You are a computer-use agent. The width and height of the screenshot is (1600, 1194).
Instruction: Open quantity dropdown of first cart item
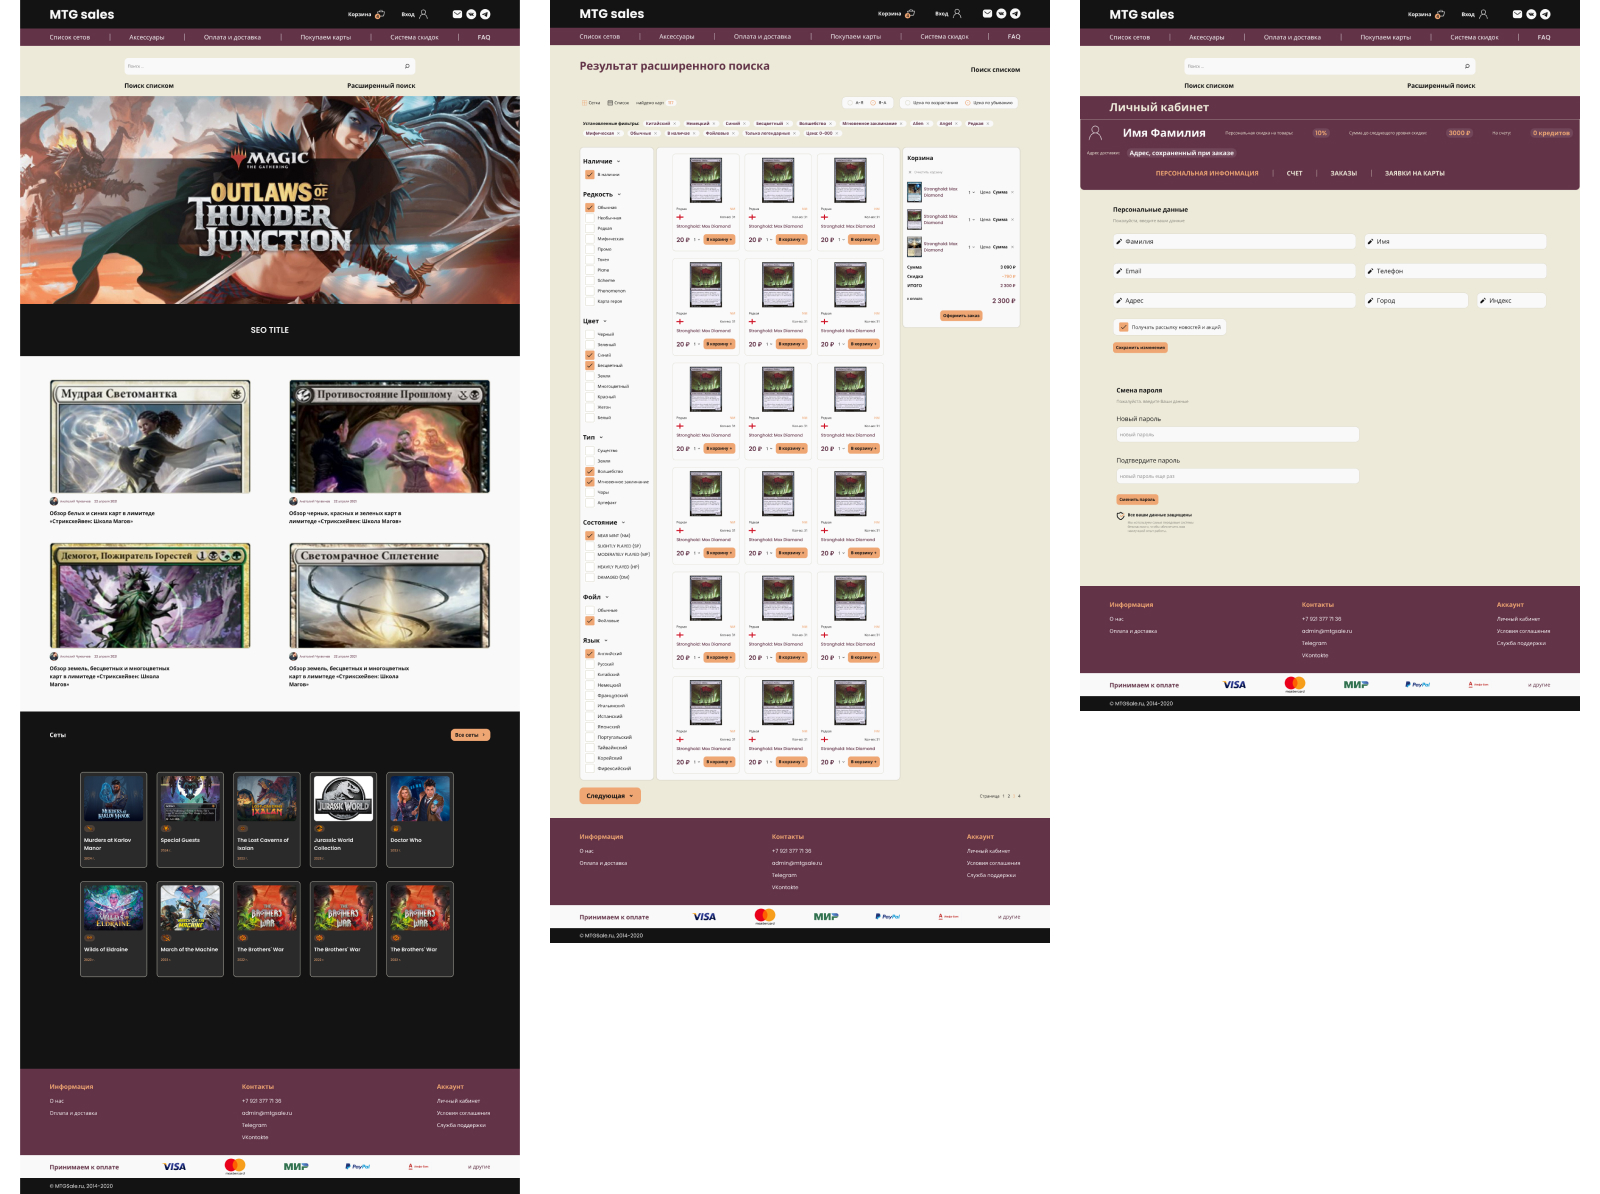(971, 192)
